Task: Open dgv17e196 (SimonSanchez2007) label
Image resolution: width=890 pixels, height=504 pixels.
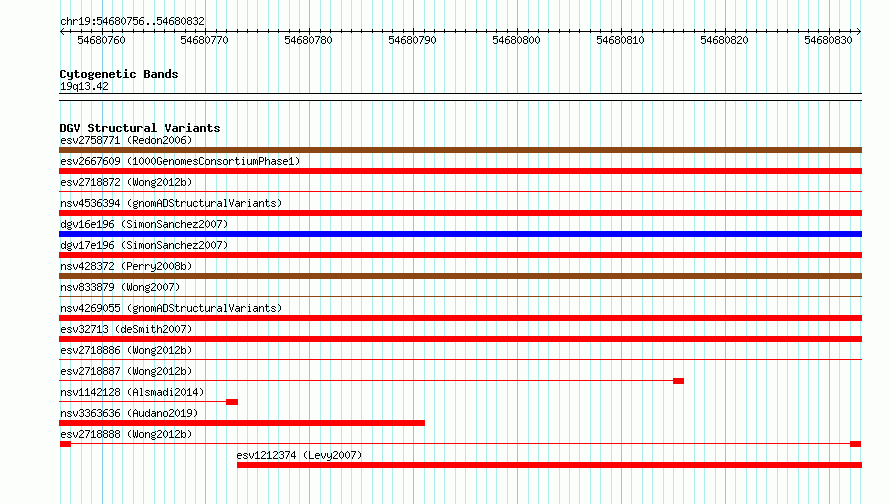Action: (x=144, y=245)
